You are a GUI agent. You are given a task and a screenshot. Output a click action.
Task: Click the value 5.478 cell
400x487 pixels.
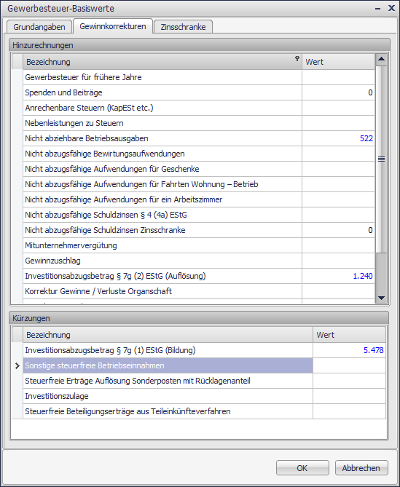click(x=349, y=350)
